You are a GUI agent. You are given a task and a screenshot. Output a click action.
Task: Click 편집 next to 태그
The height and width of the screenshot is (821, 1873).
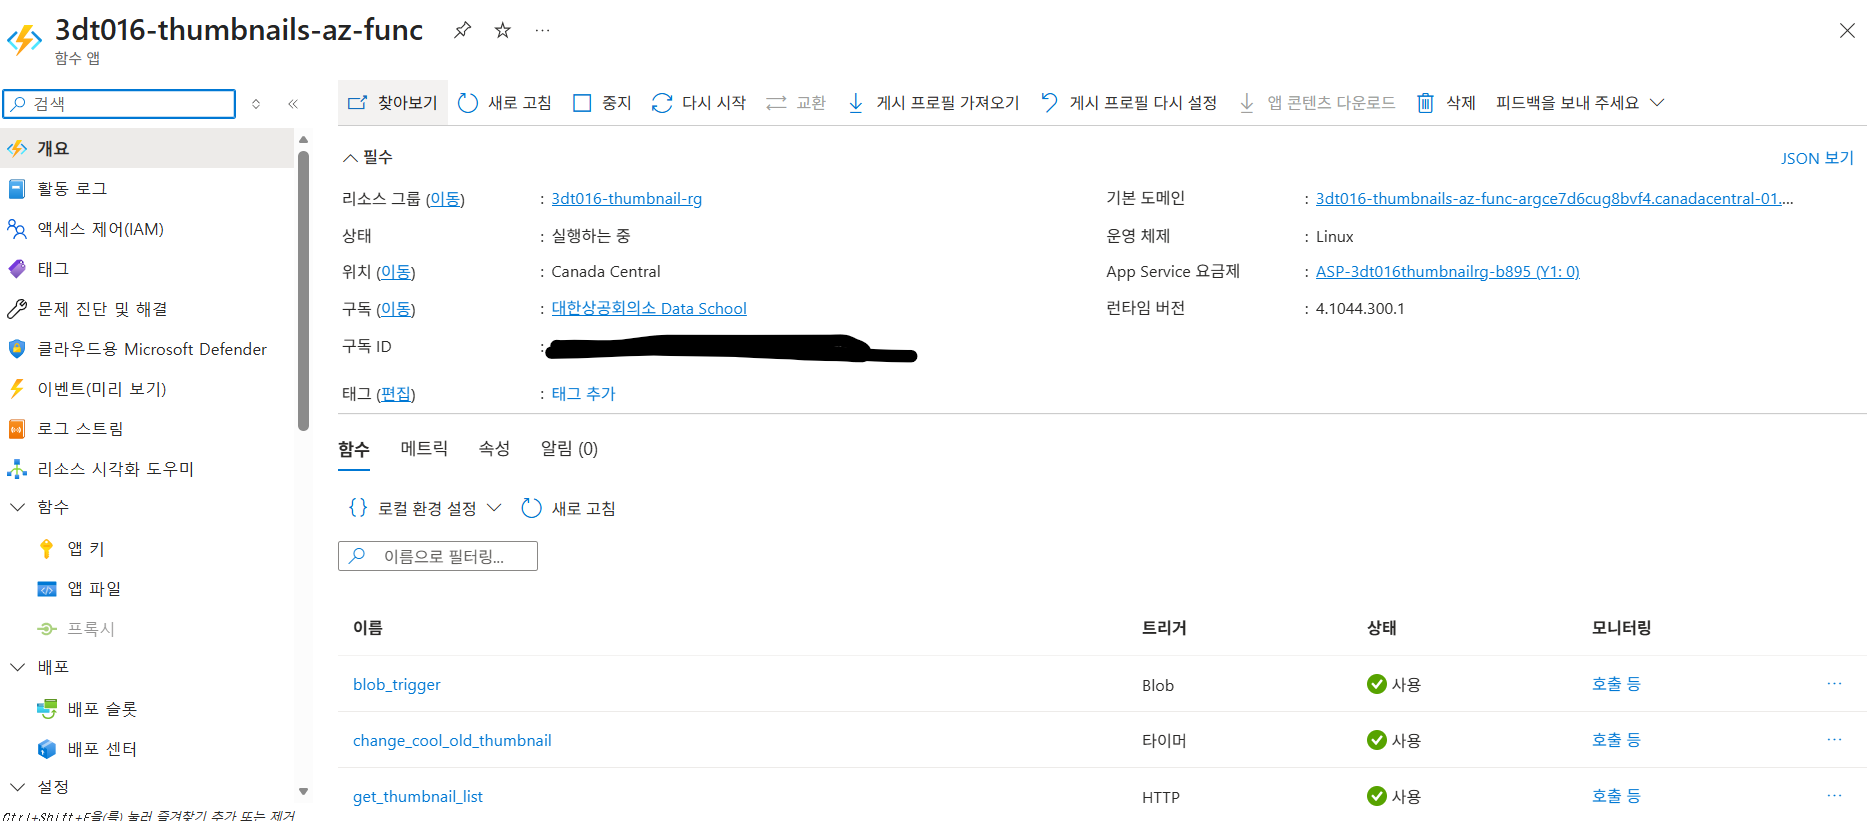(396, 394)
